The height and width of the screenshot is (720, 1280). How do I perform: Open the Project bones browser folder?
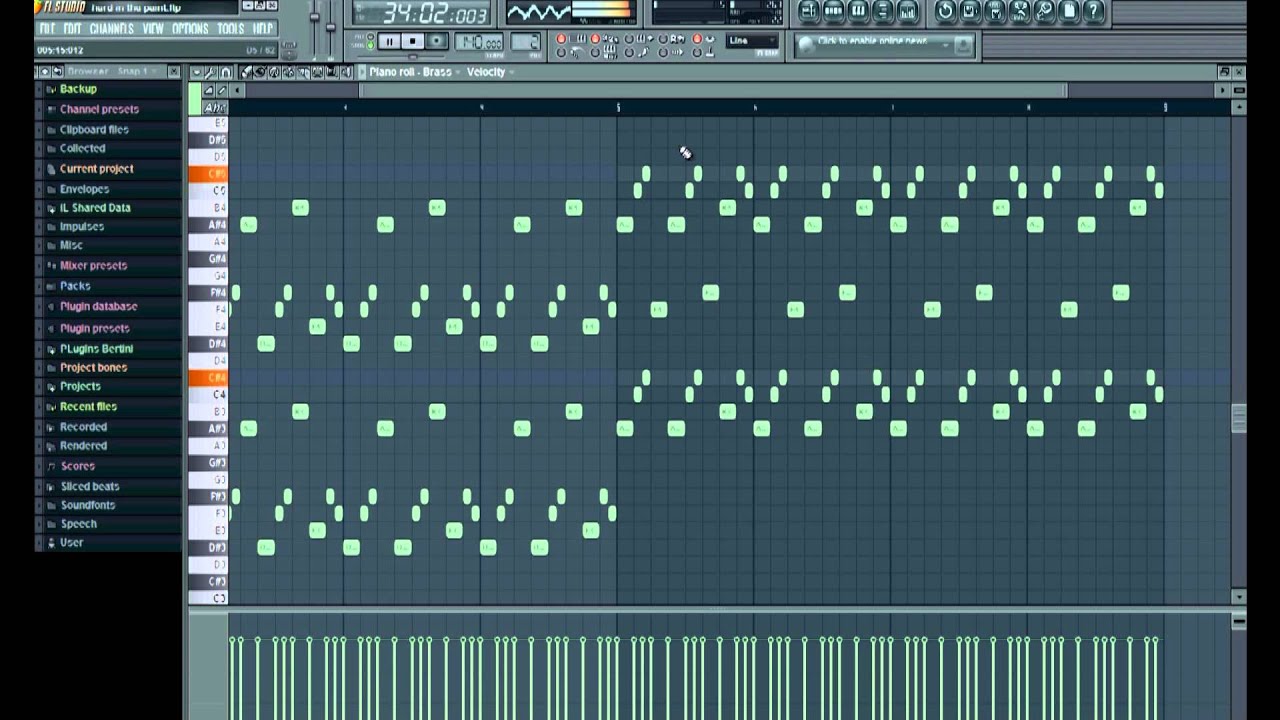pyautogui.click(x=93, y=367)
